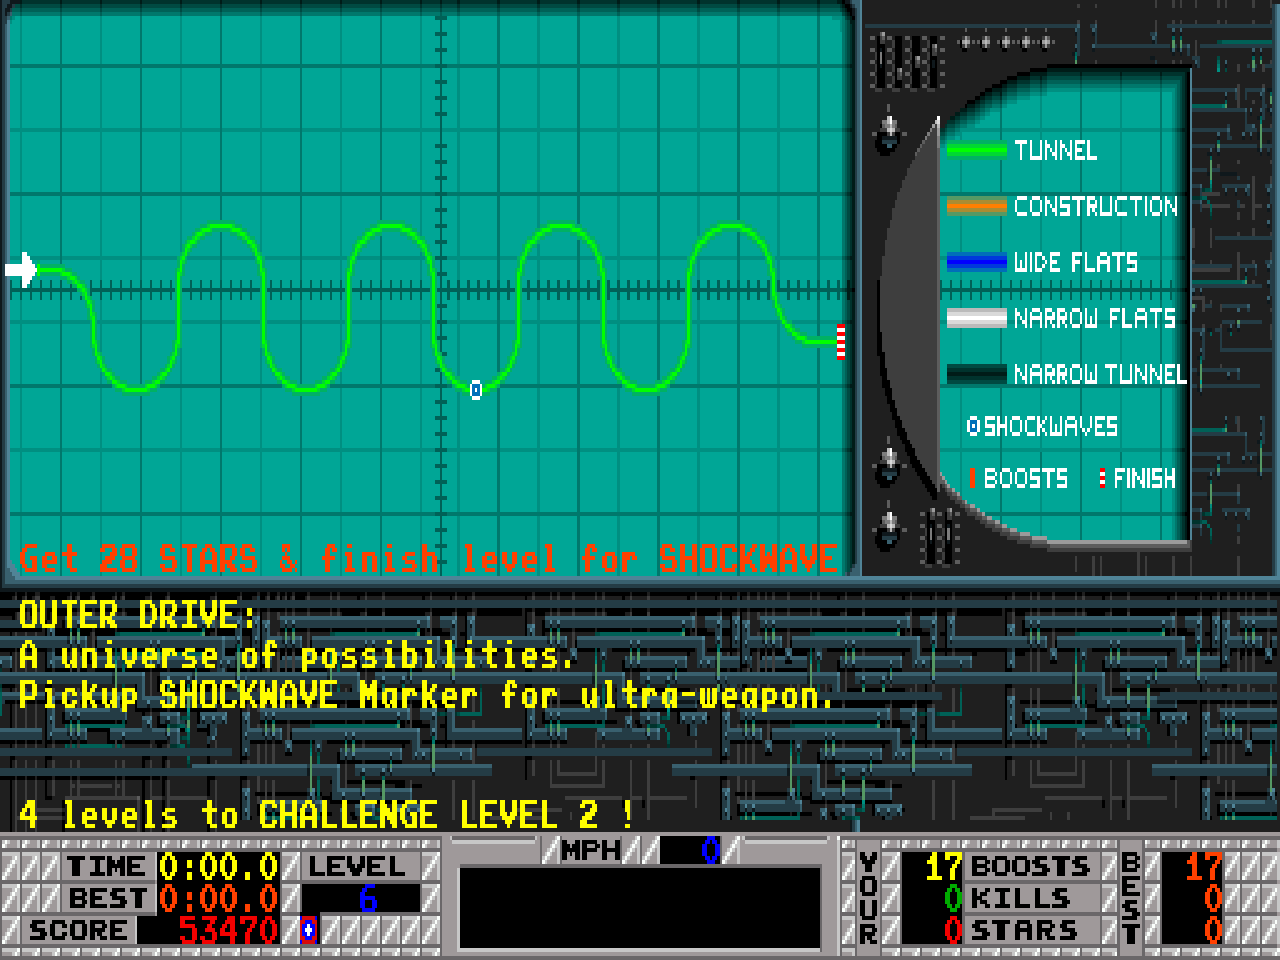Click the red Score value
Viewport: 1280px width, 960px height.
pos(228,930)
